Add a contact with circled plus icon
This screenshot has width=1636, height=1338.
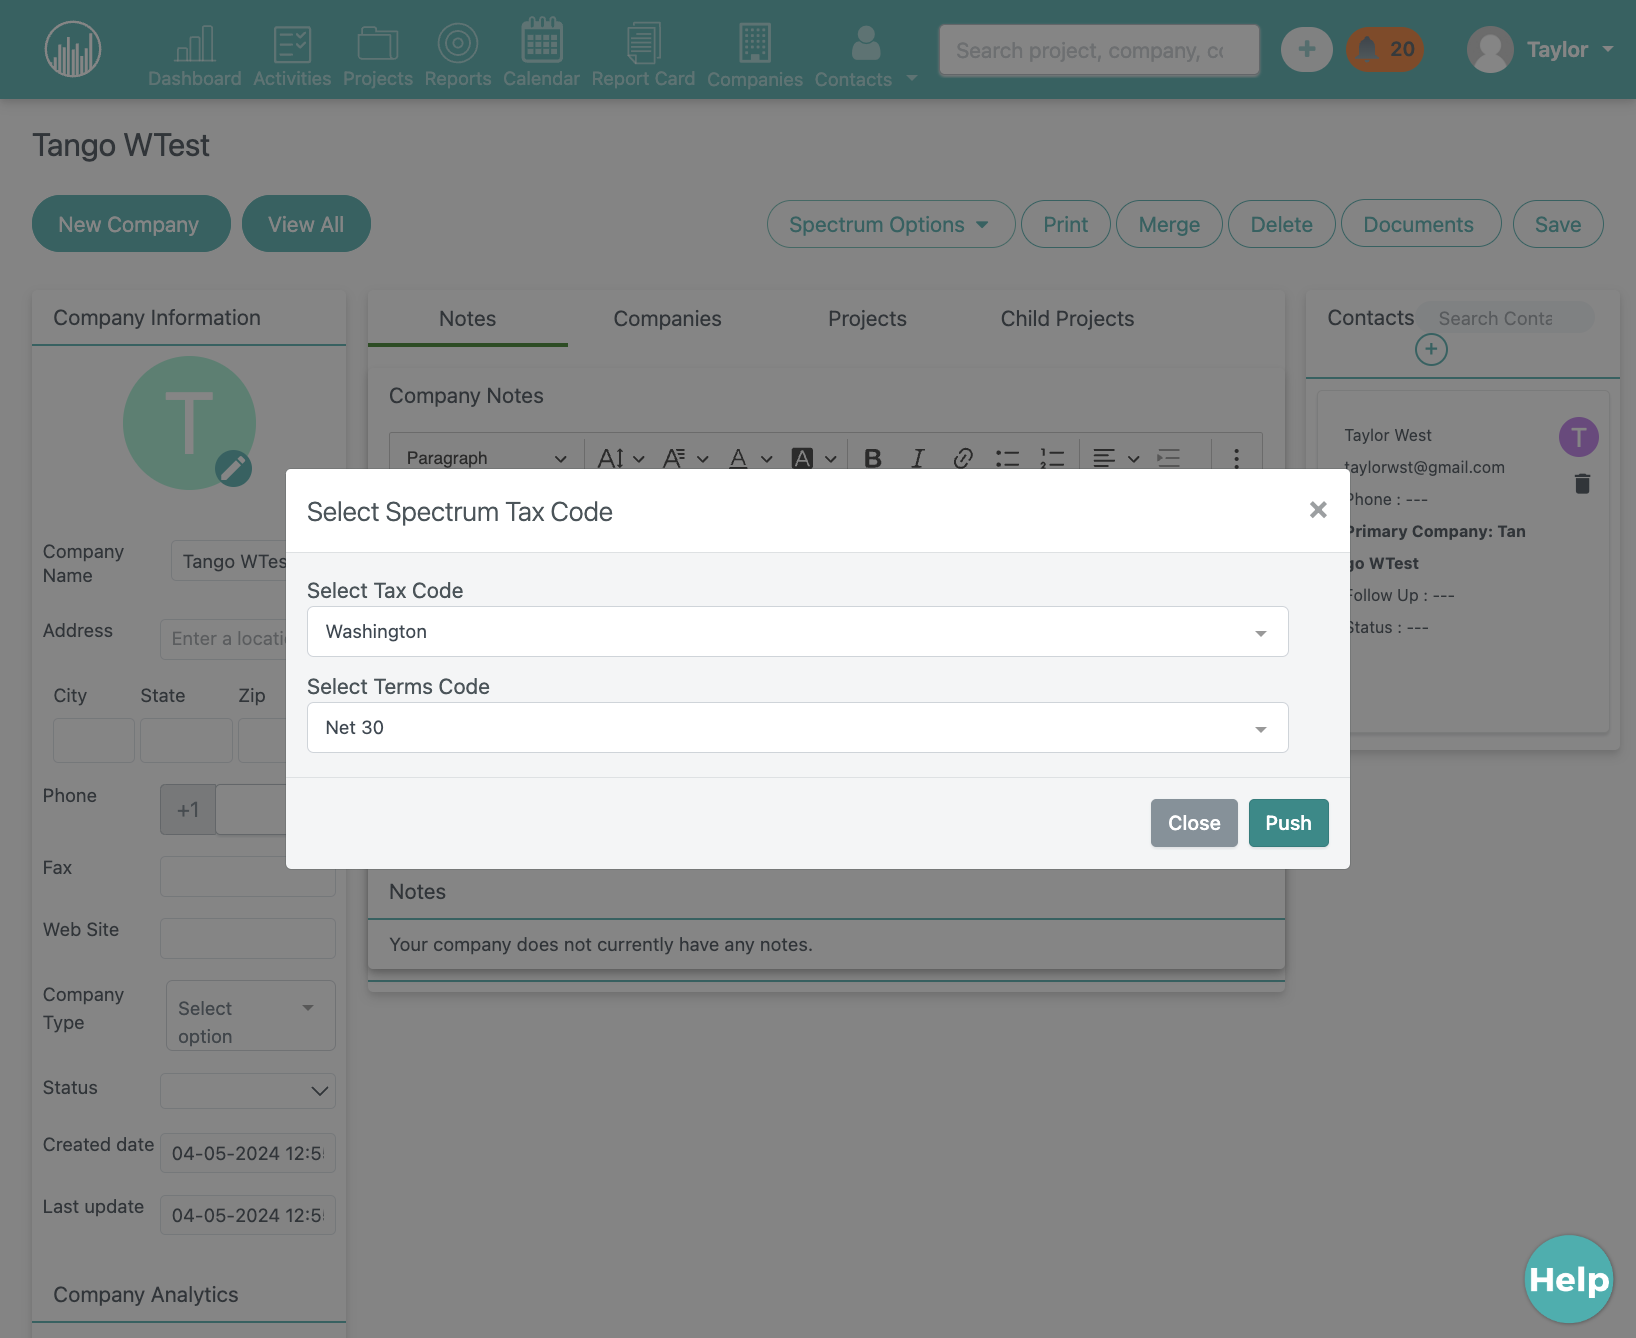point(1431,349)
